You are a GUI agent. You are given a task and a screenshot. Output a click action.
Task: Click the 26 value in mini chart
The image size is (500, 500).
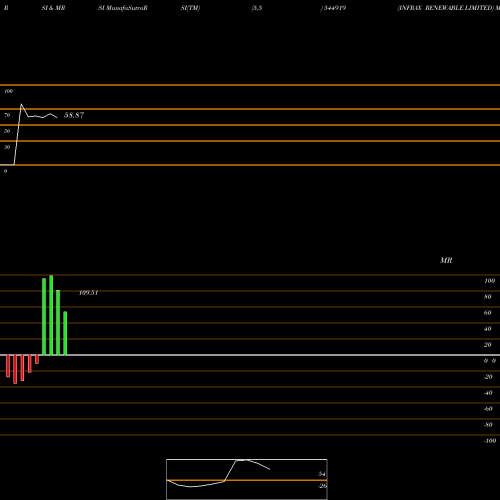322,486
